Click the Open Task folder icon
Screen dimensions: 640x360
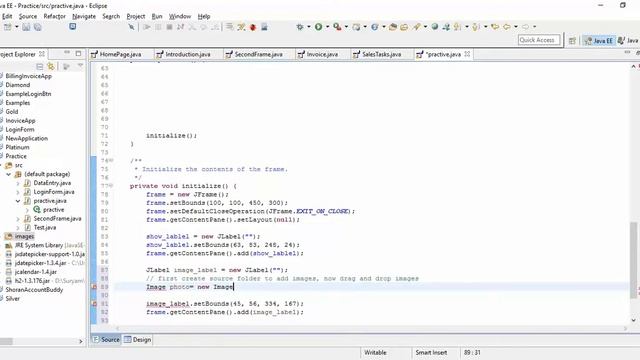coord(404,27)
